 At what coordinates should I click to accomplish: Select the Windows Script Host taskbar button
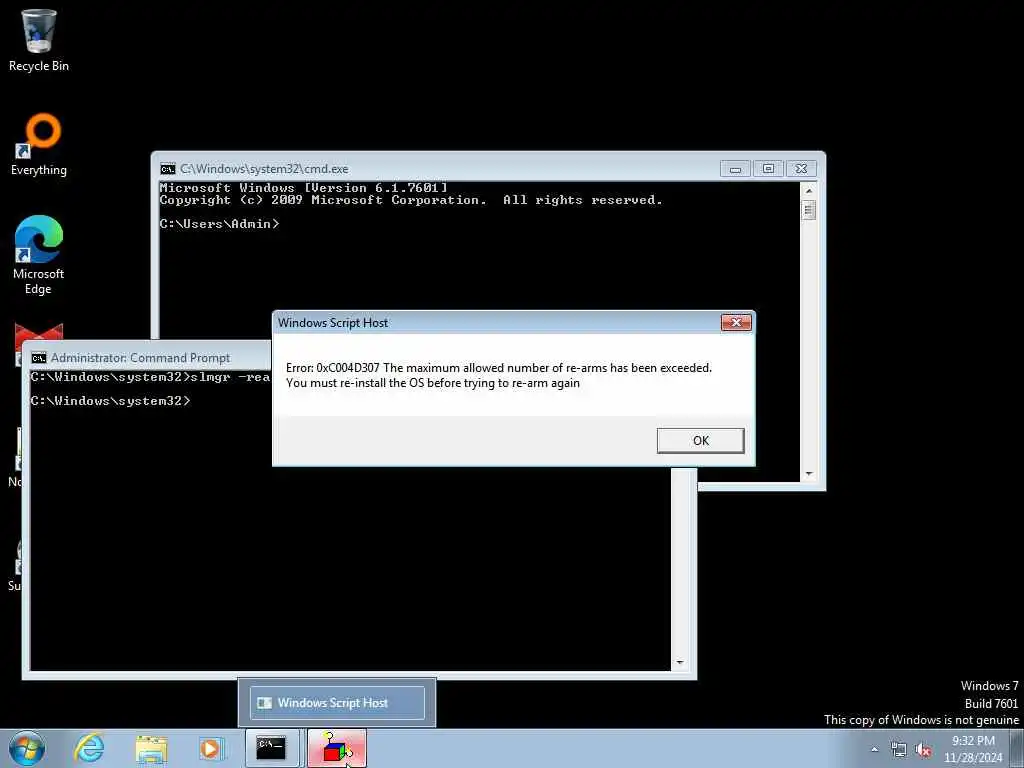click(x=336, y=748)
